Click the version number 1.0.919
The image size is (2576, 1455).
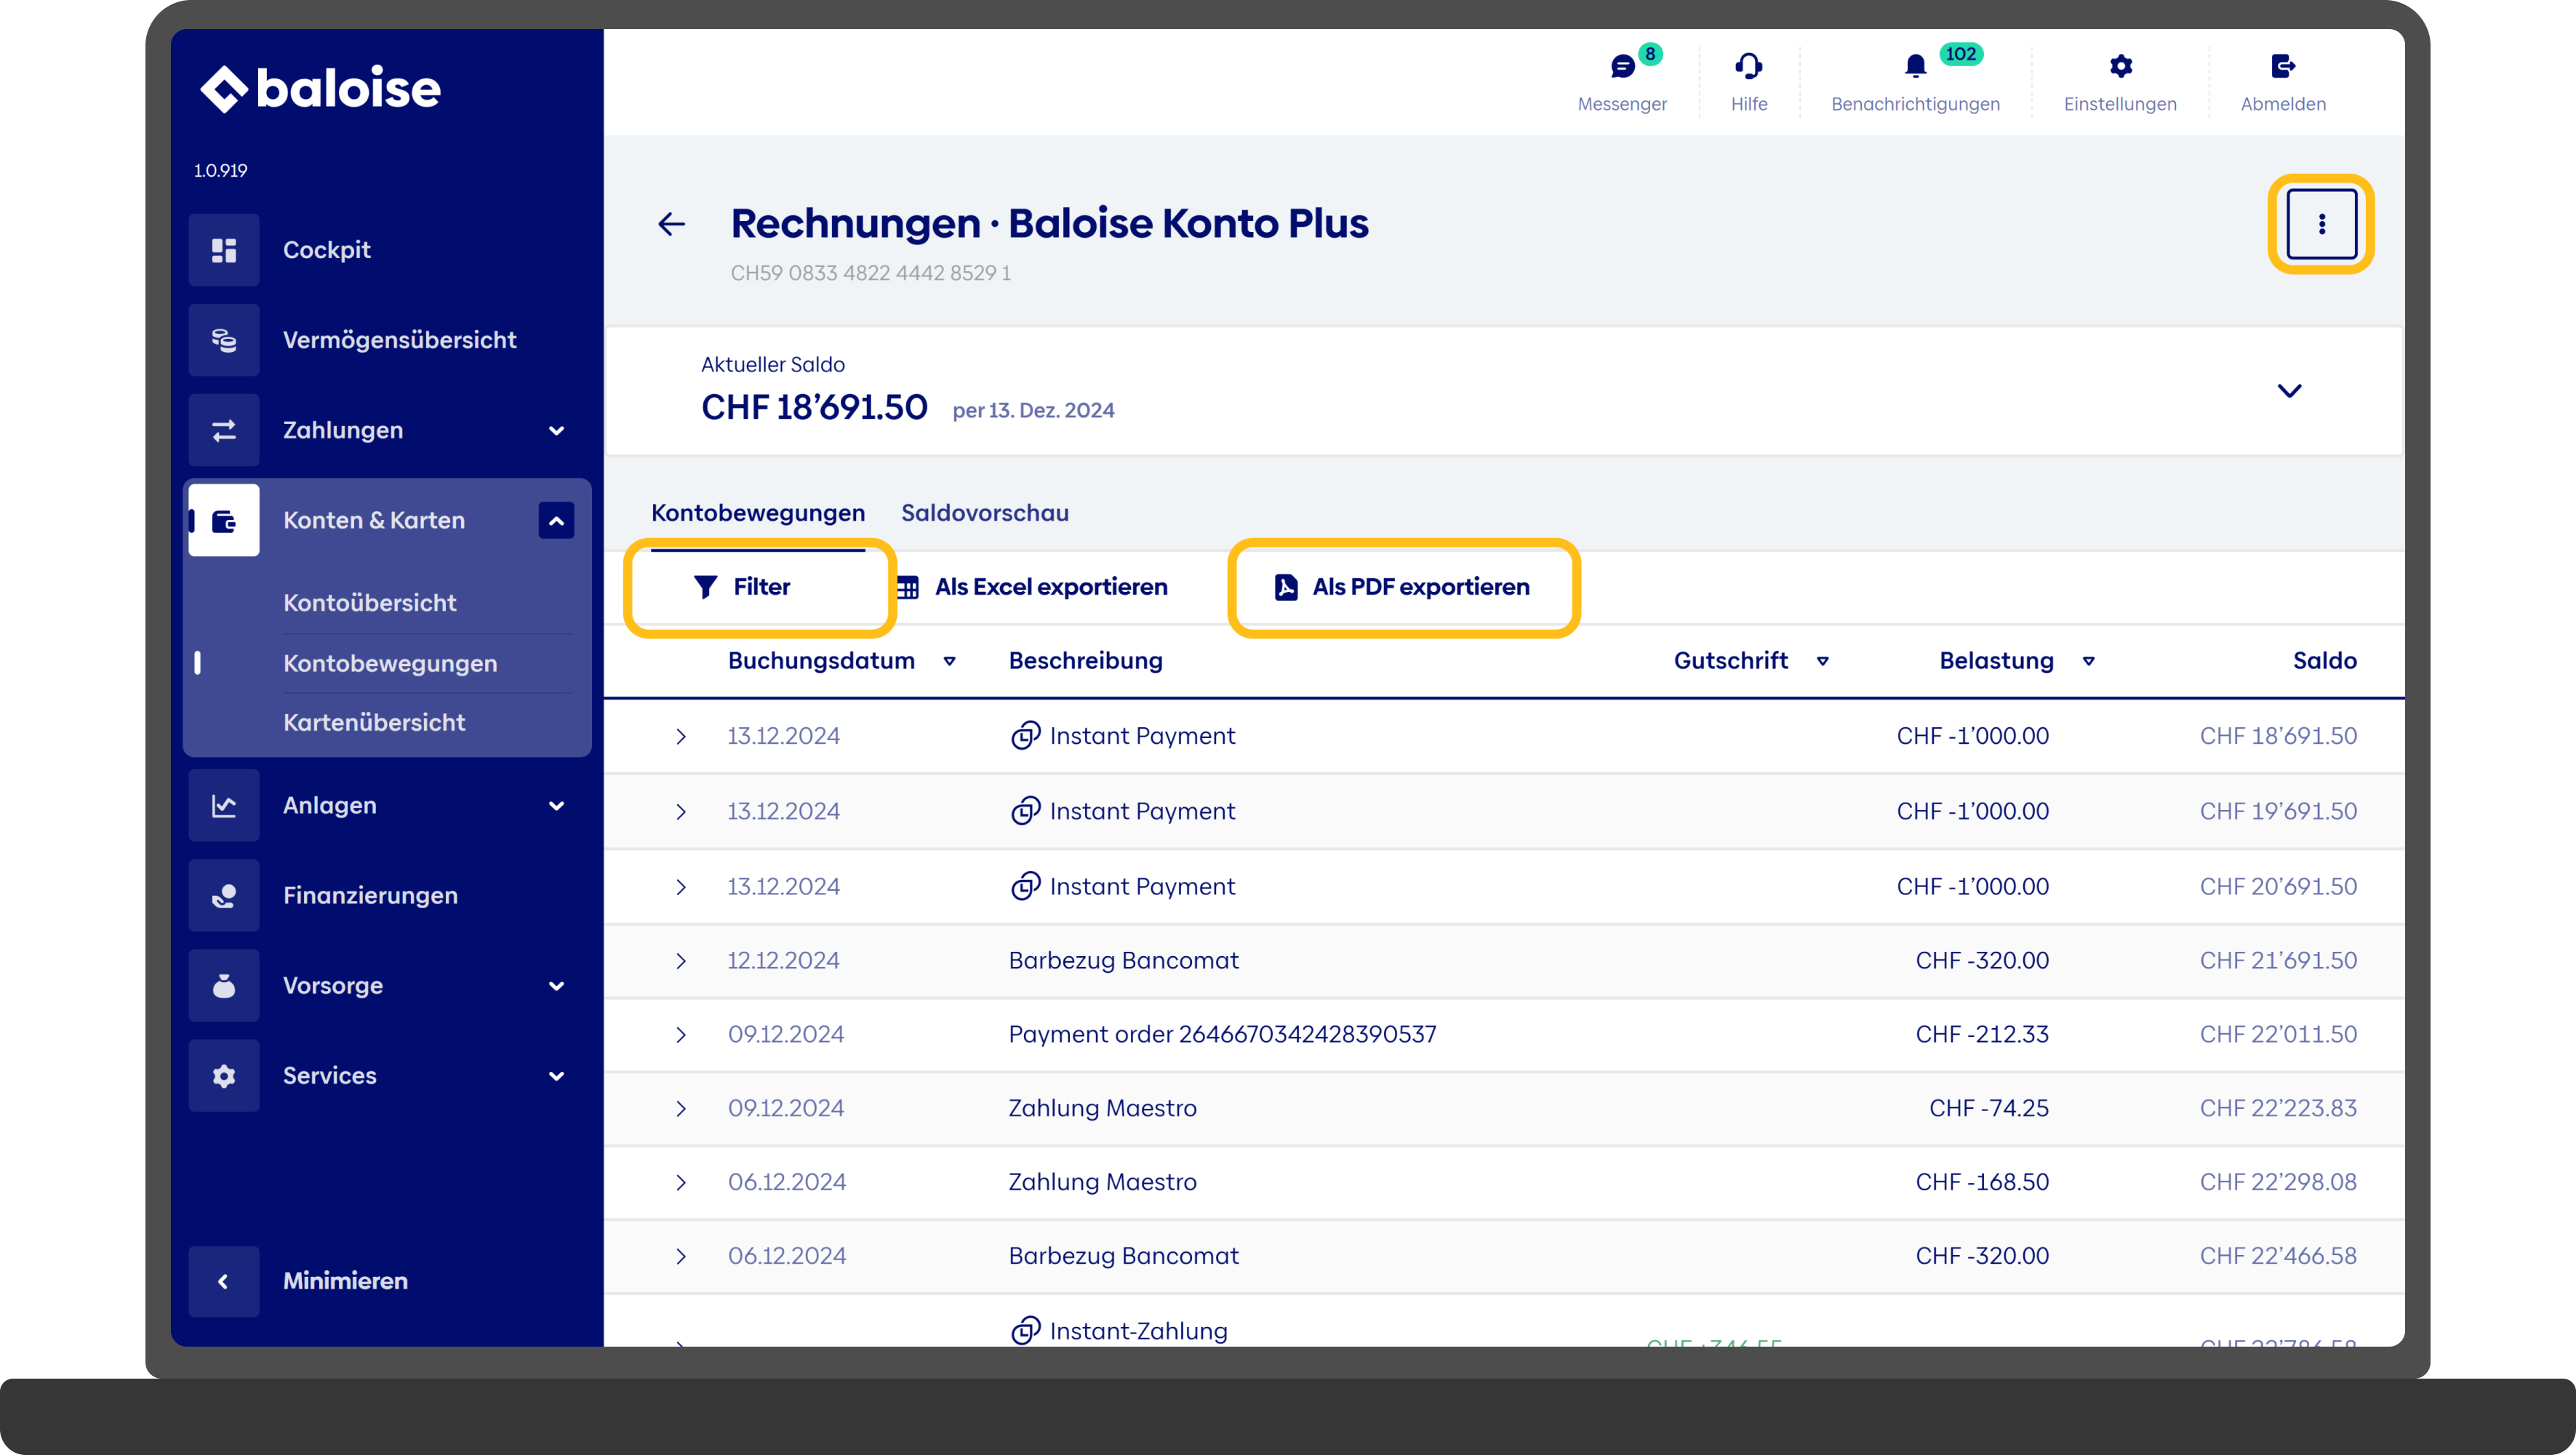click(x=221, y=170)
